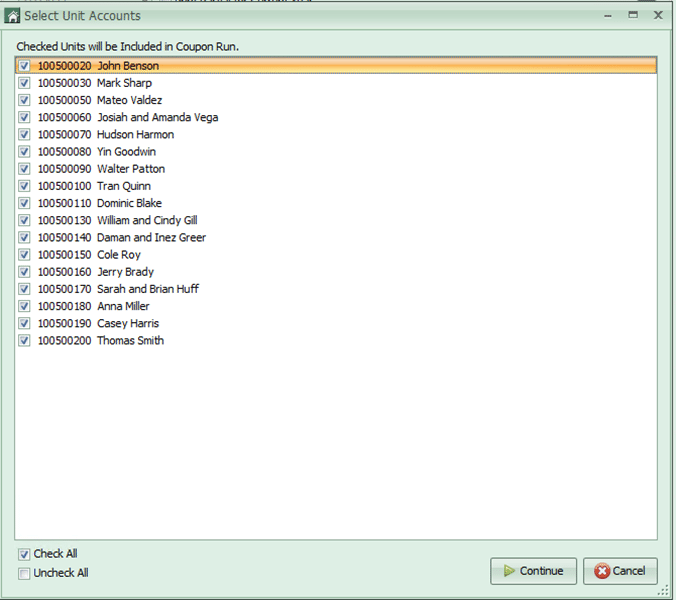The image size is (676, 600).
Task: Select row text '100500180 Anna Miller'
Action: point(94,306)
